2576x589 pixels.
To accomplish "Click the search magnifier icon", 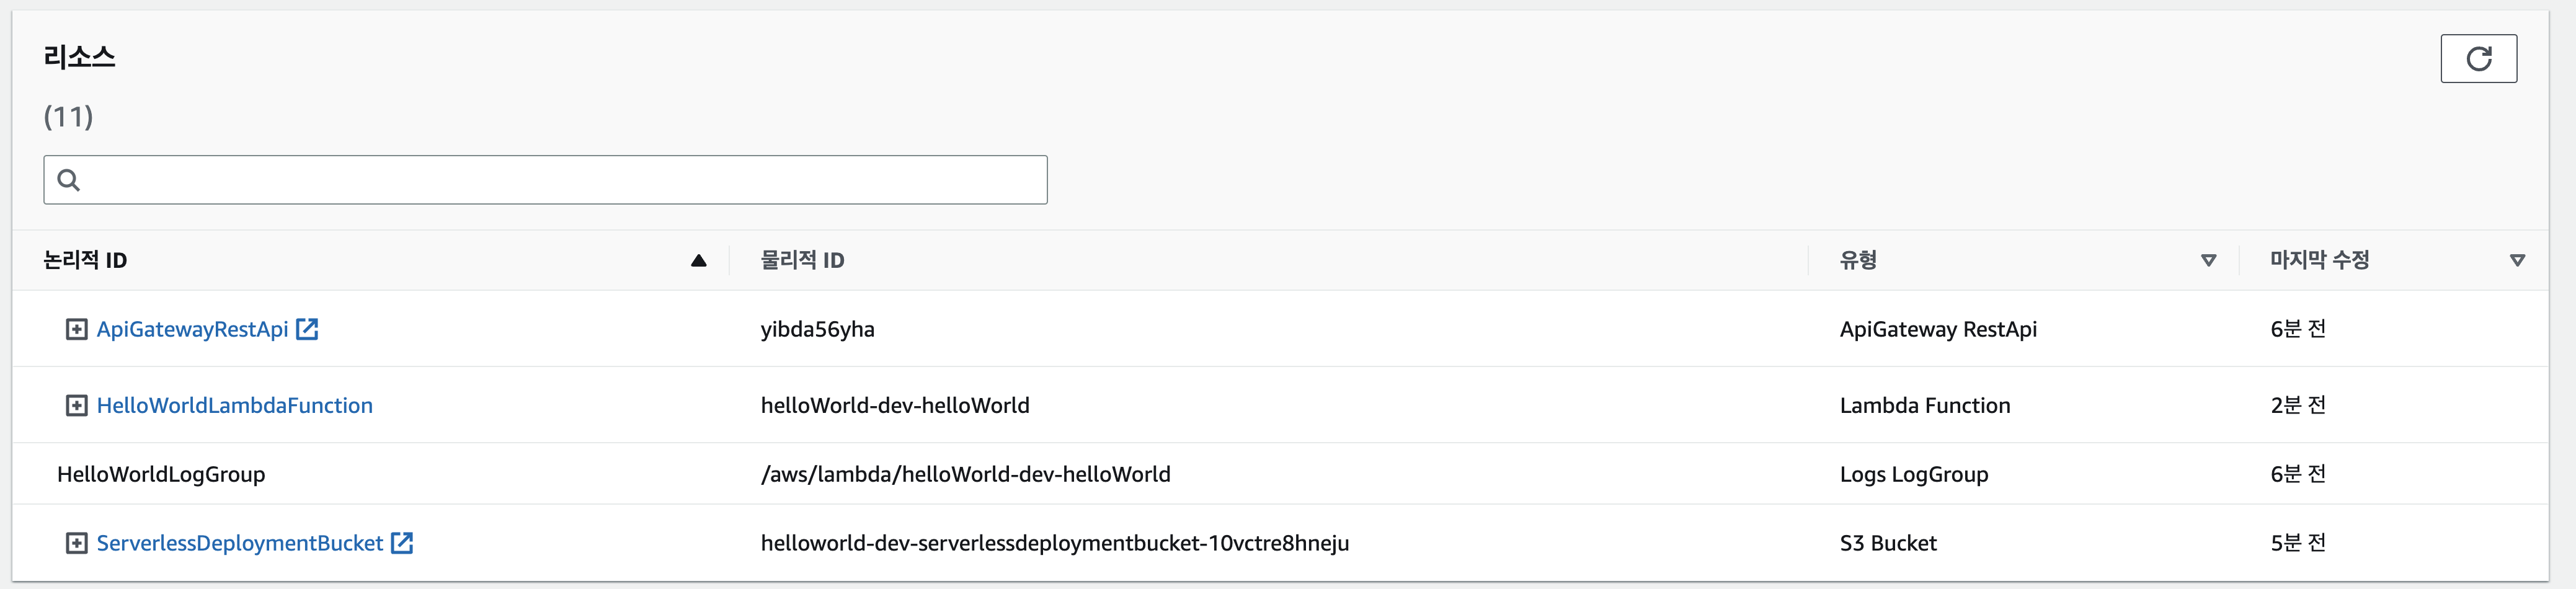I will [68, 180].
